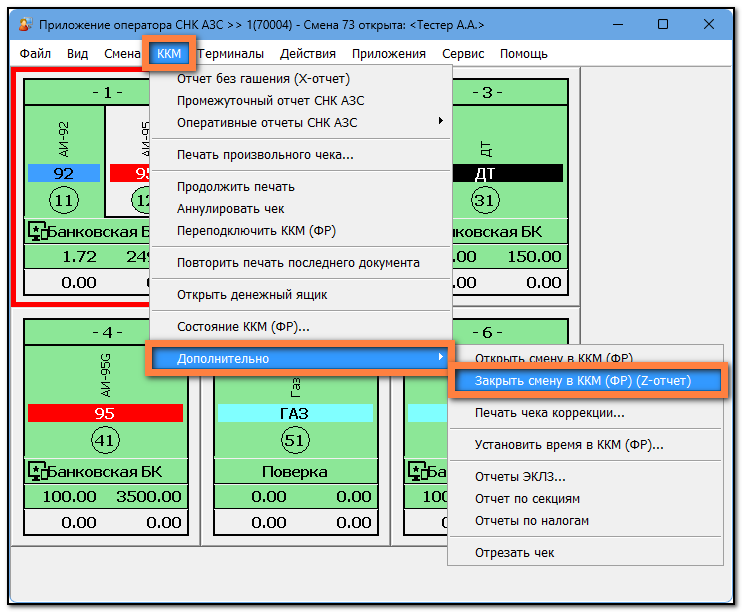Open the Смена menu
The height and width of the screenshot is (612, 742).
point(122,54)
